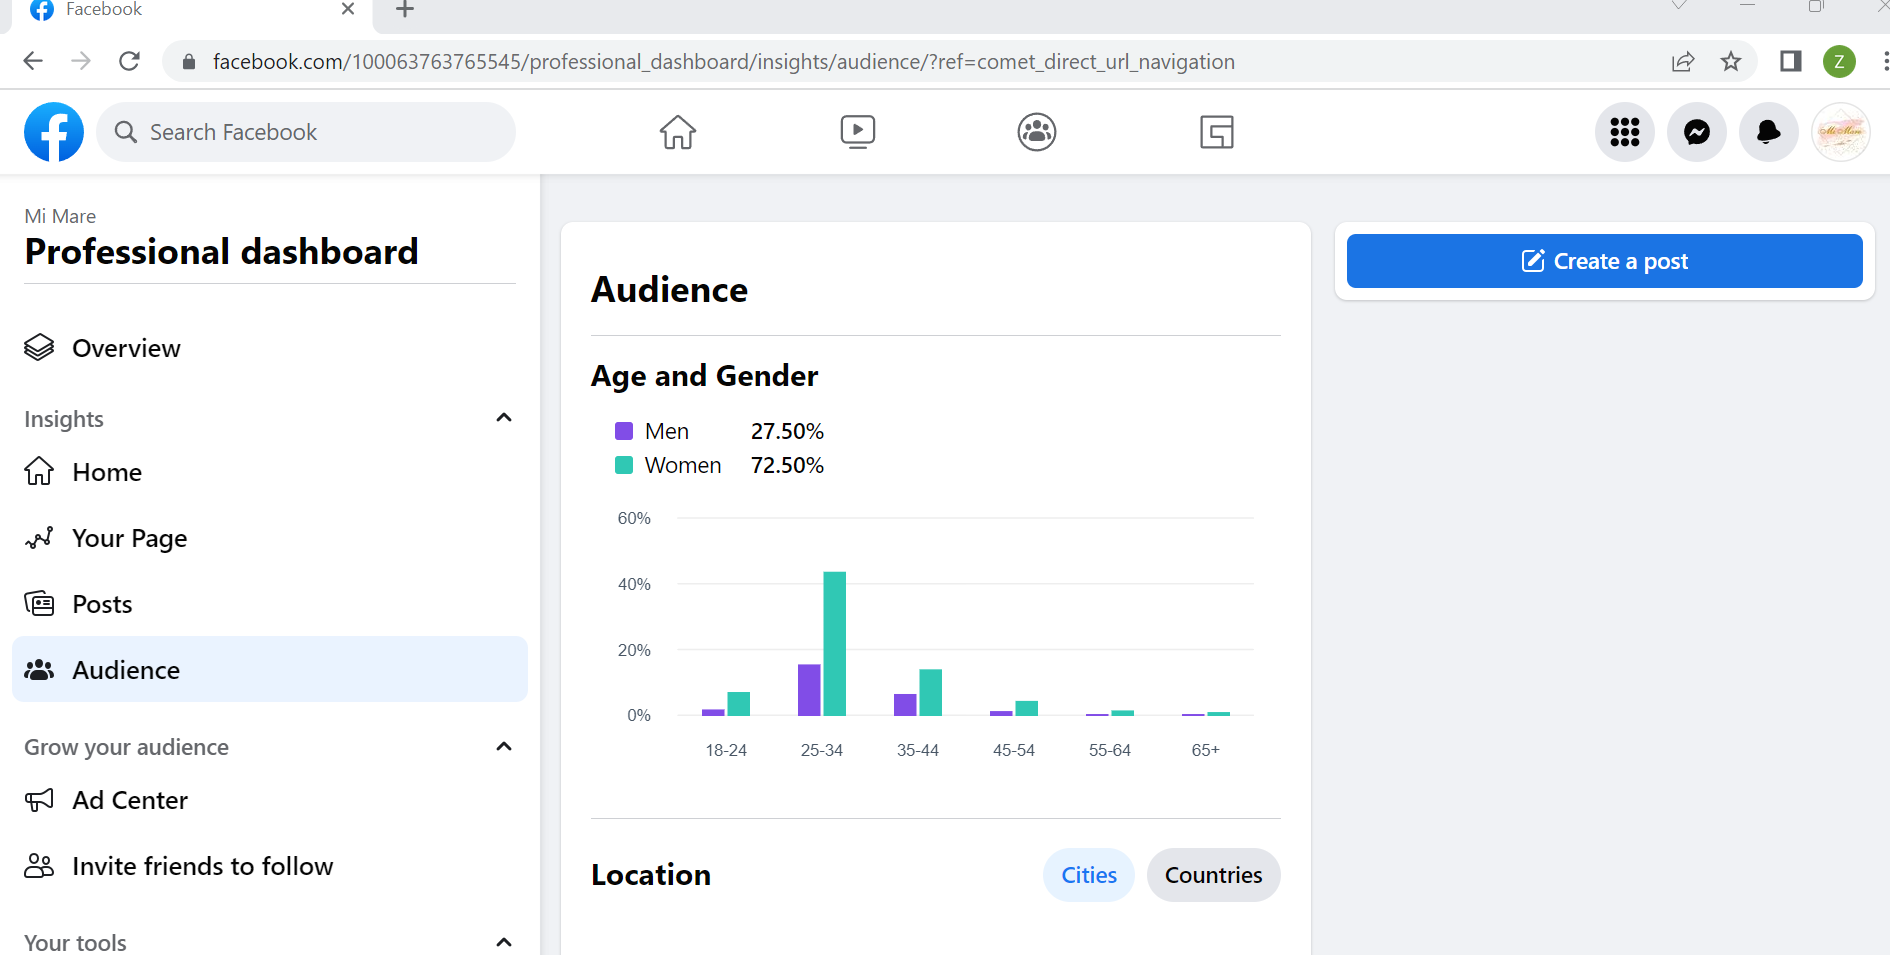The image size is (1890, 955).
Task: Switch Location view to Cities
Action: 1089,875
